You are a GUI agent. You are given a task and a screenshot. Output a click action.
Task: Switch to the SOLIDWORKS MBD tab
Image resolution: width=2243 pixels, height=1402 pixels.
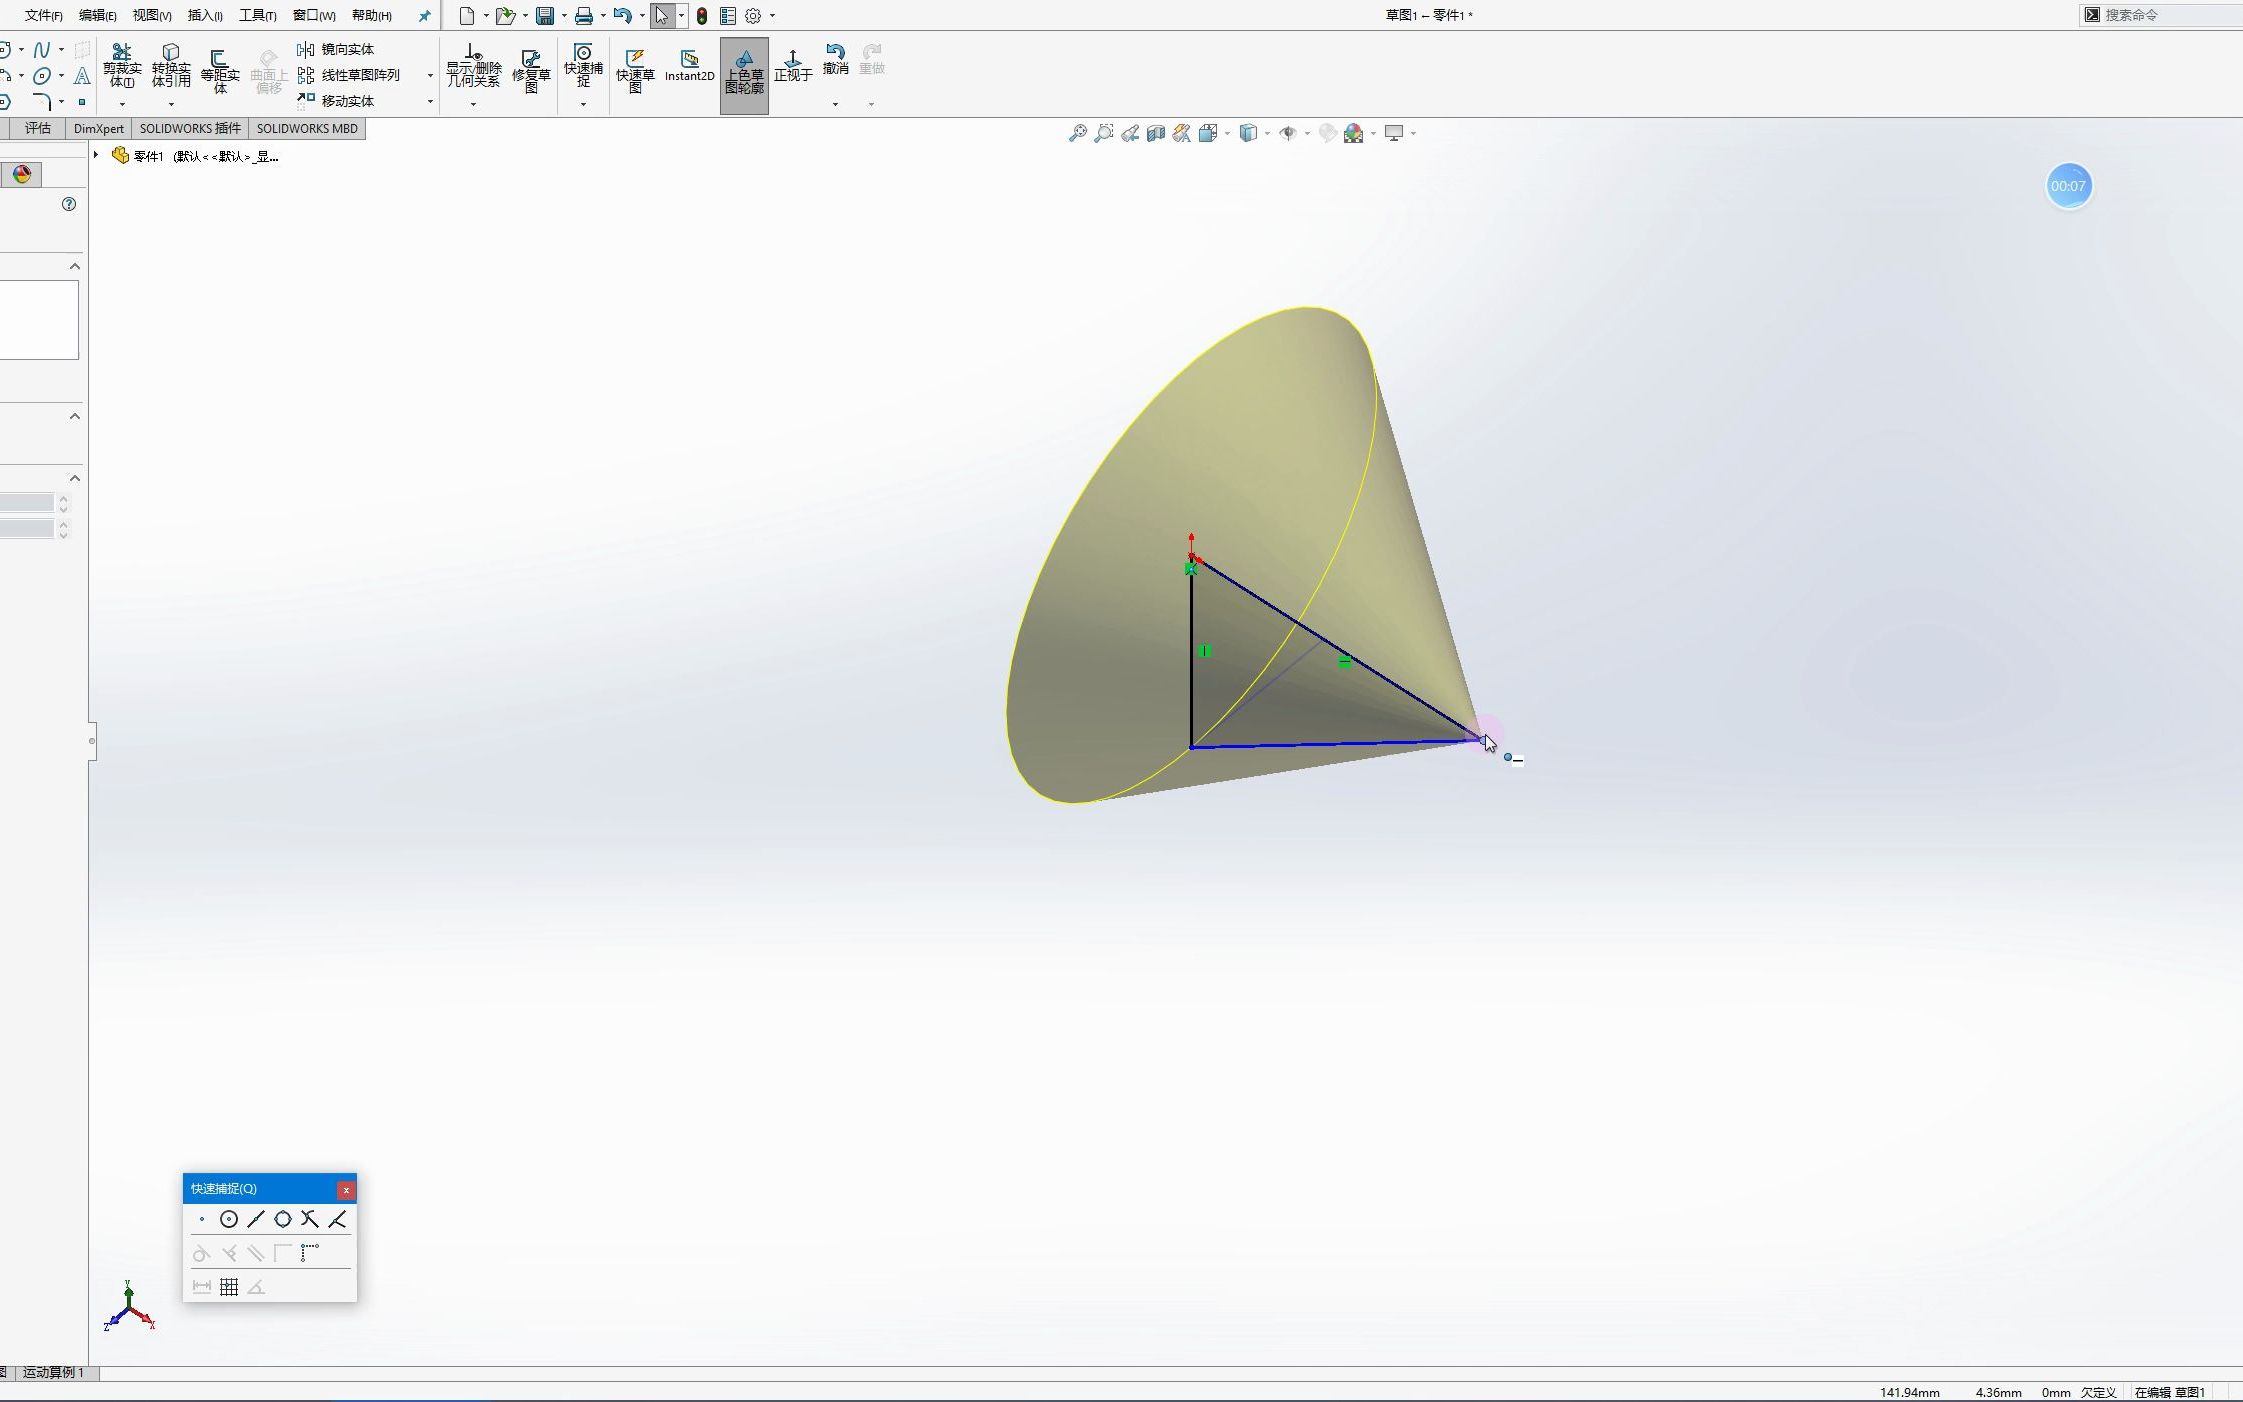[306, 128]
